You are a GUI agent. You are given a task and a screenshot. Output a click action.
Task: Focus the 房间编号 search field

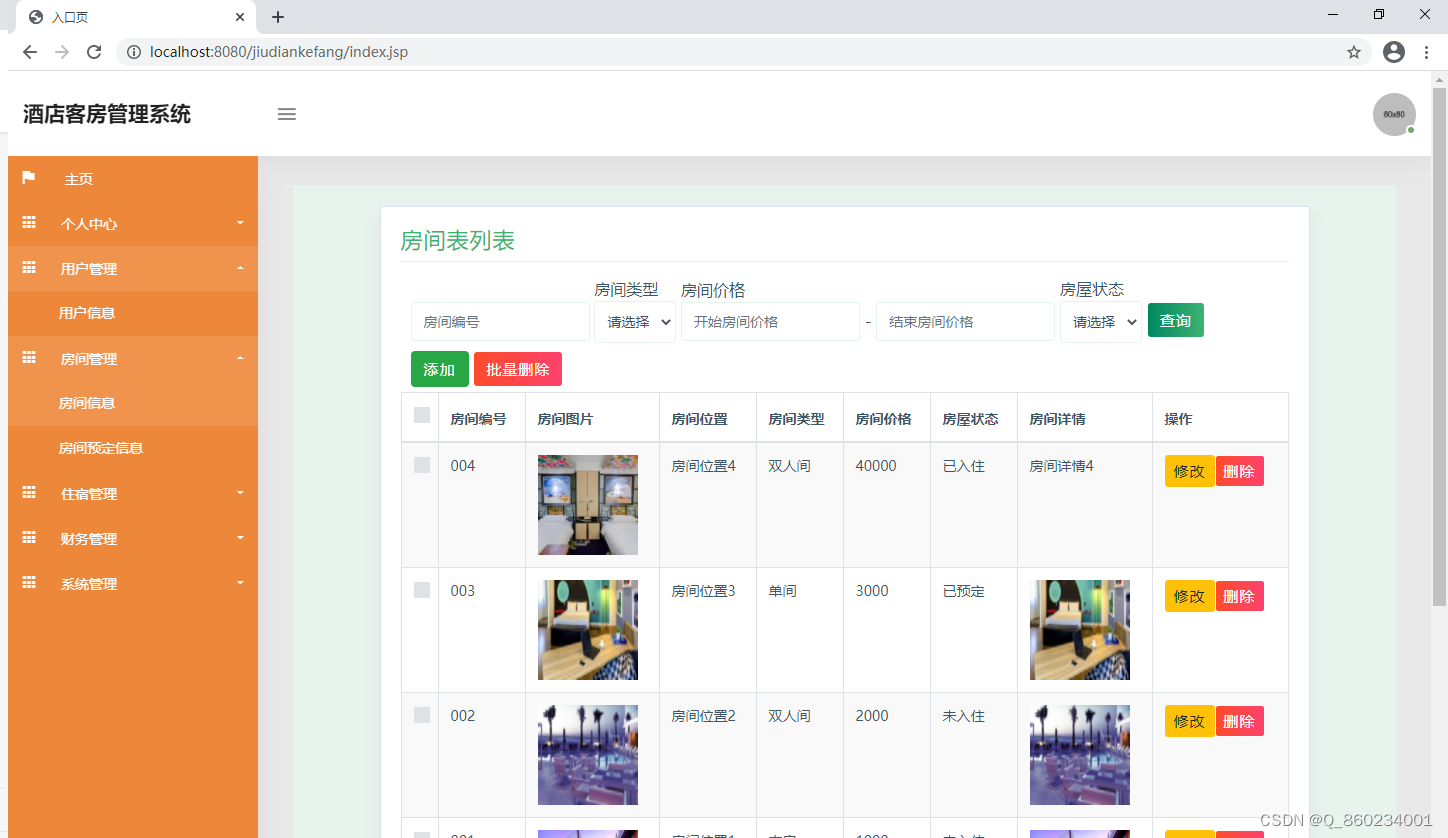click(x=500, y=322)
